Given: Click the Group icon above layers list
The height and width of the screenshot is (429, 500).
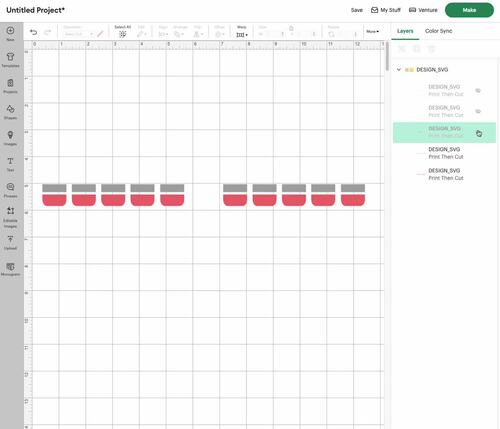Looking at the screenshot, I should tap(402, 49).
